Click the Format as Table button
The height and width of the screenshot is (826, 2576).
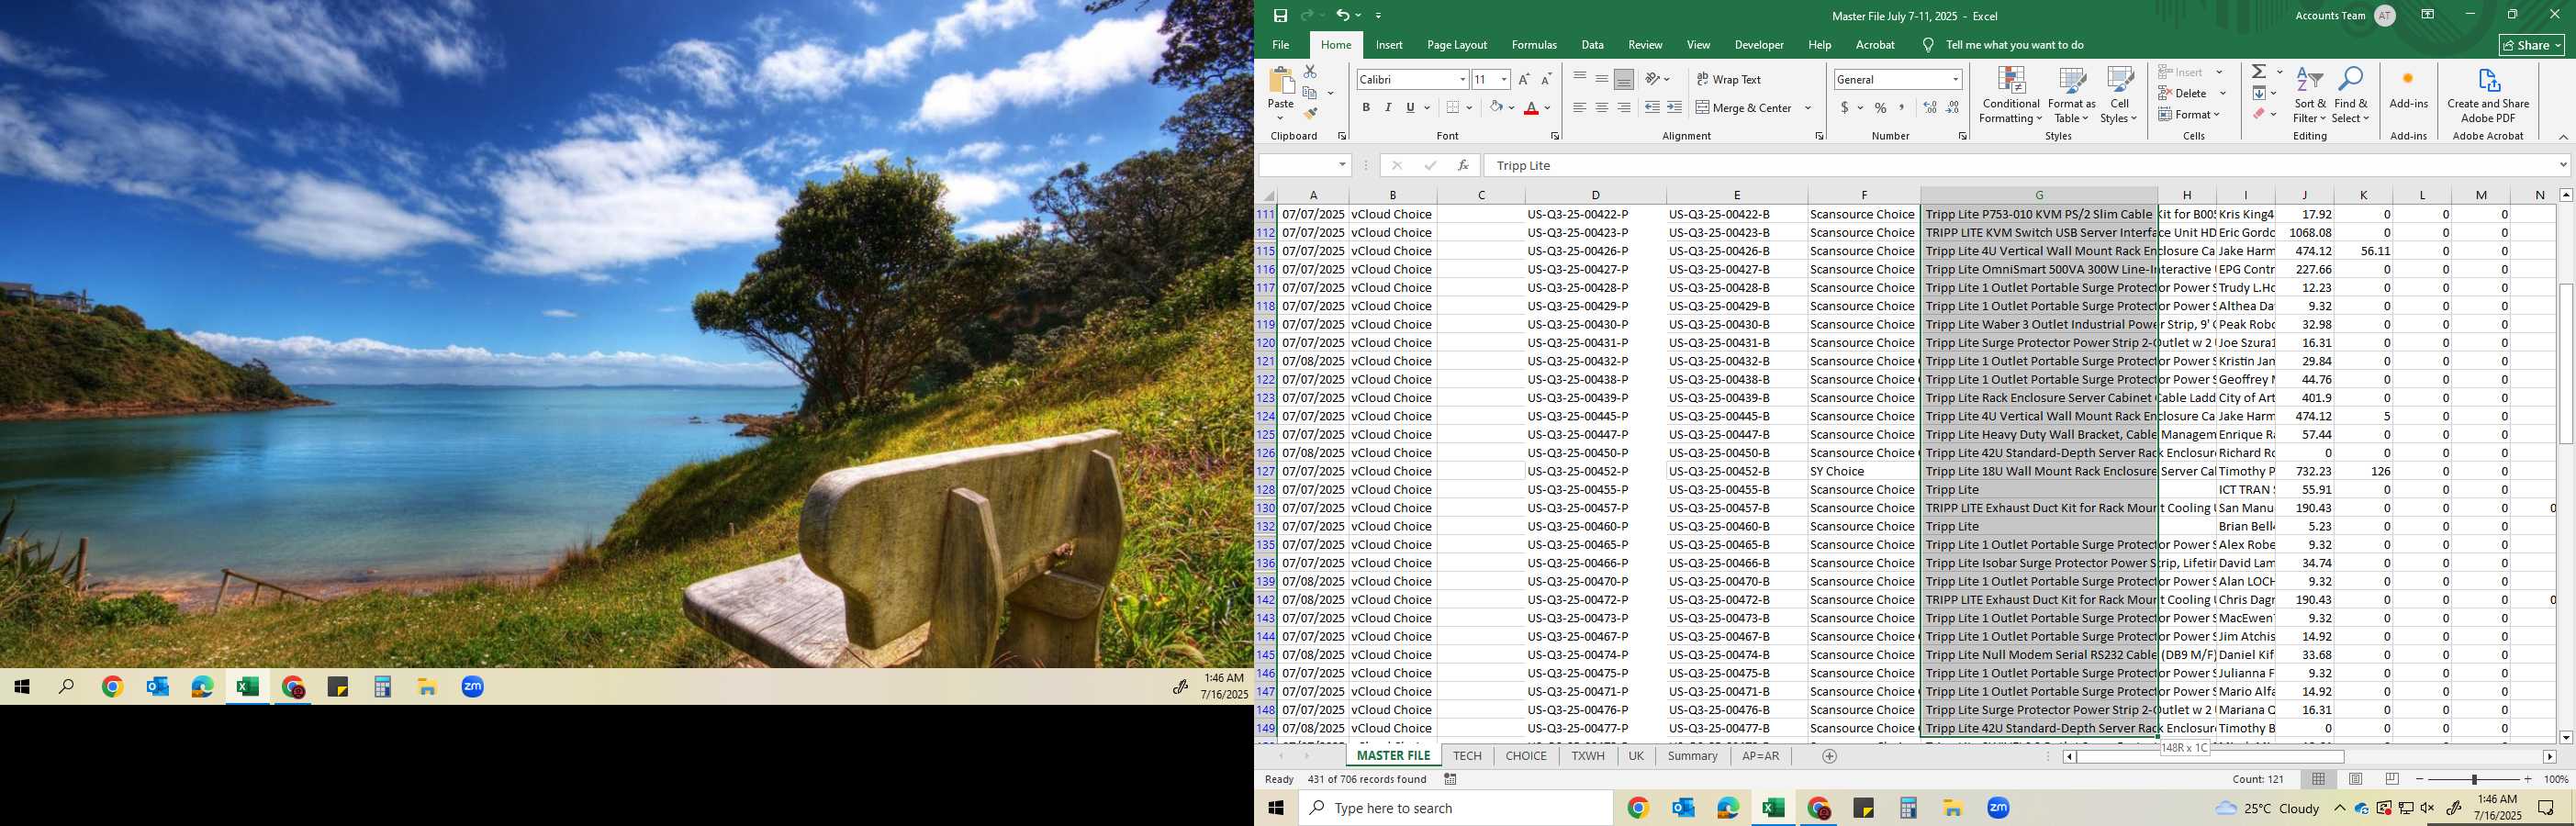2071,96
